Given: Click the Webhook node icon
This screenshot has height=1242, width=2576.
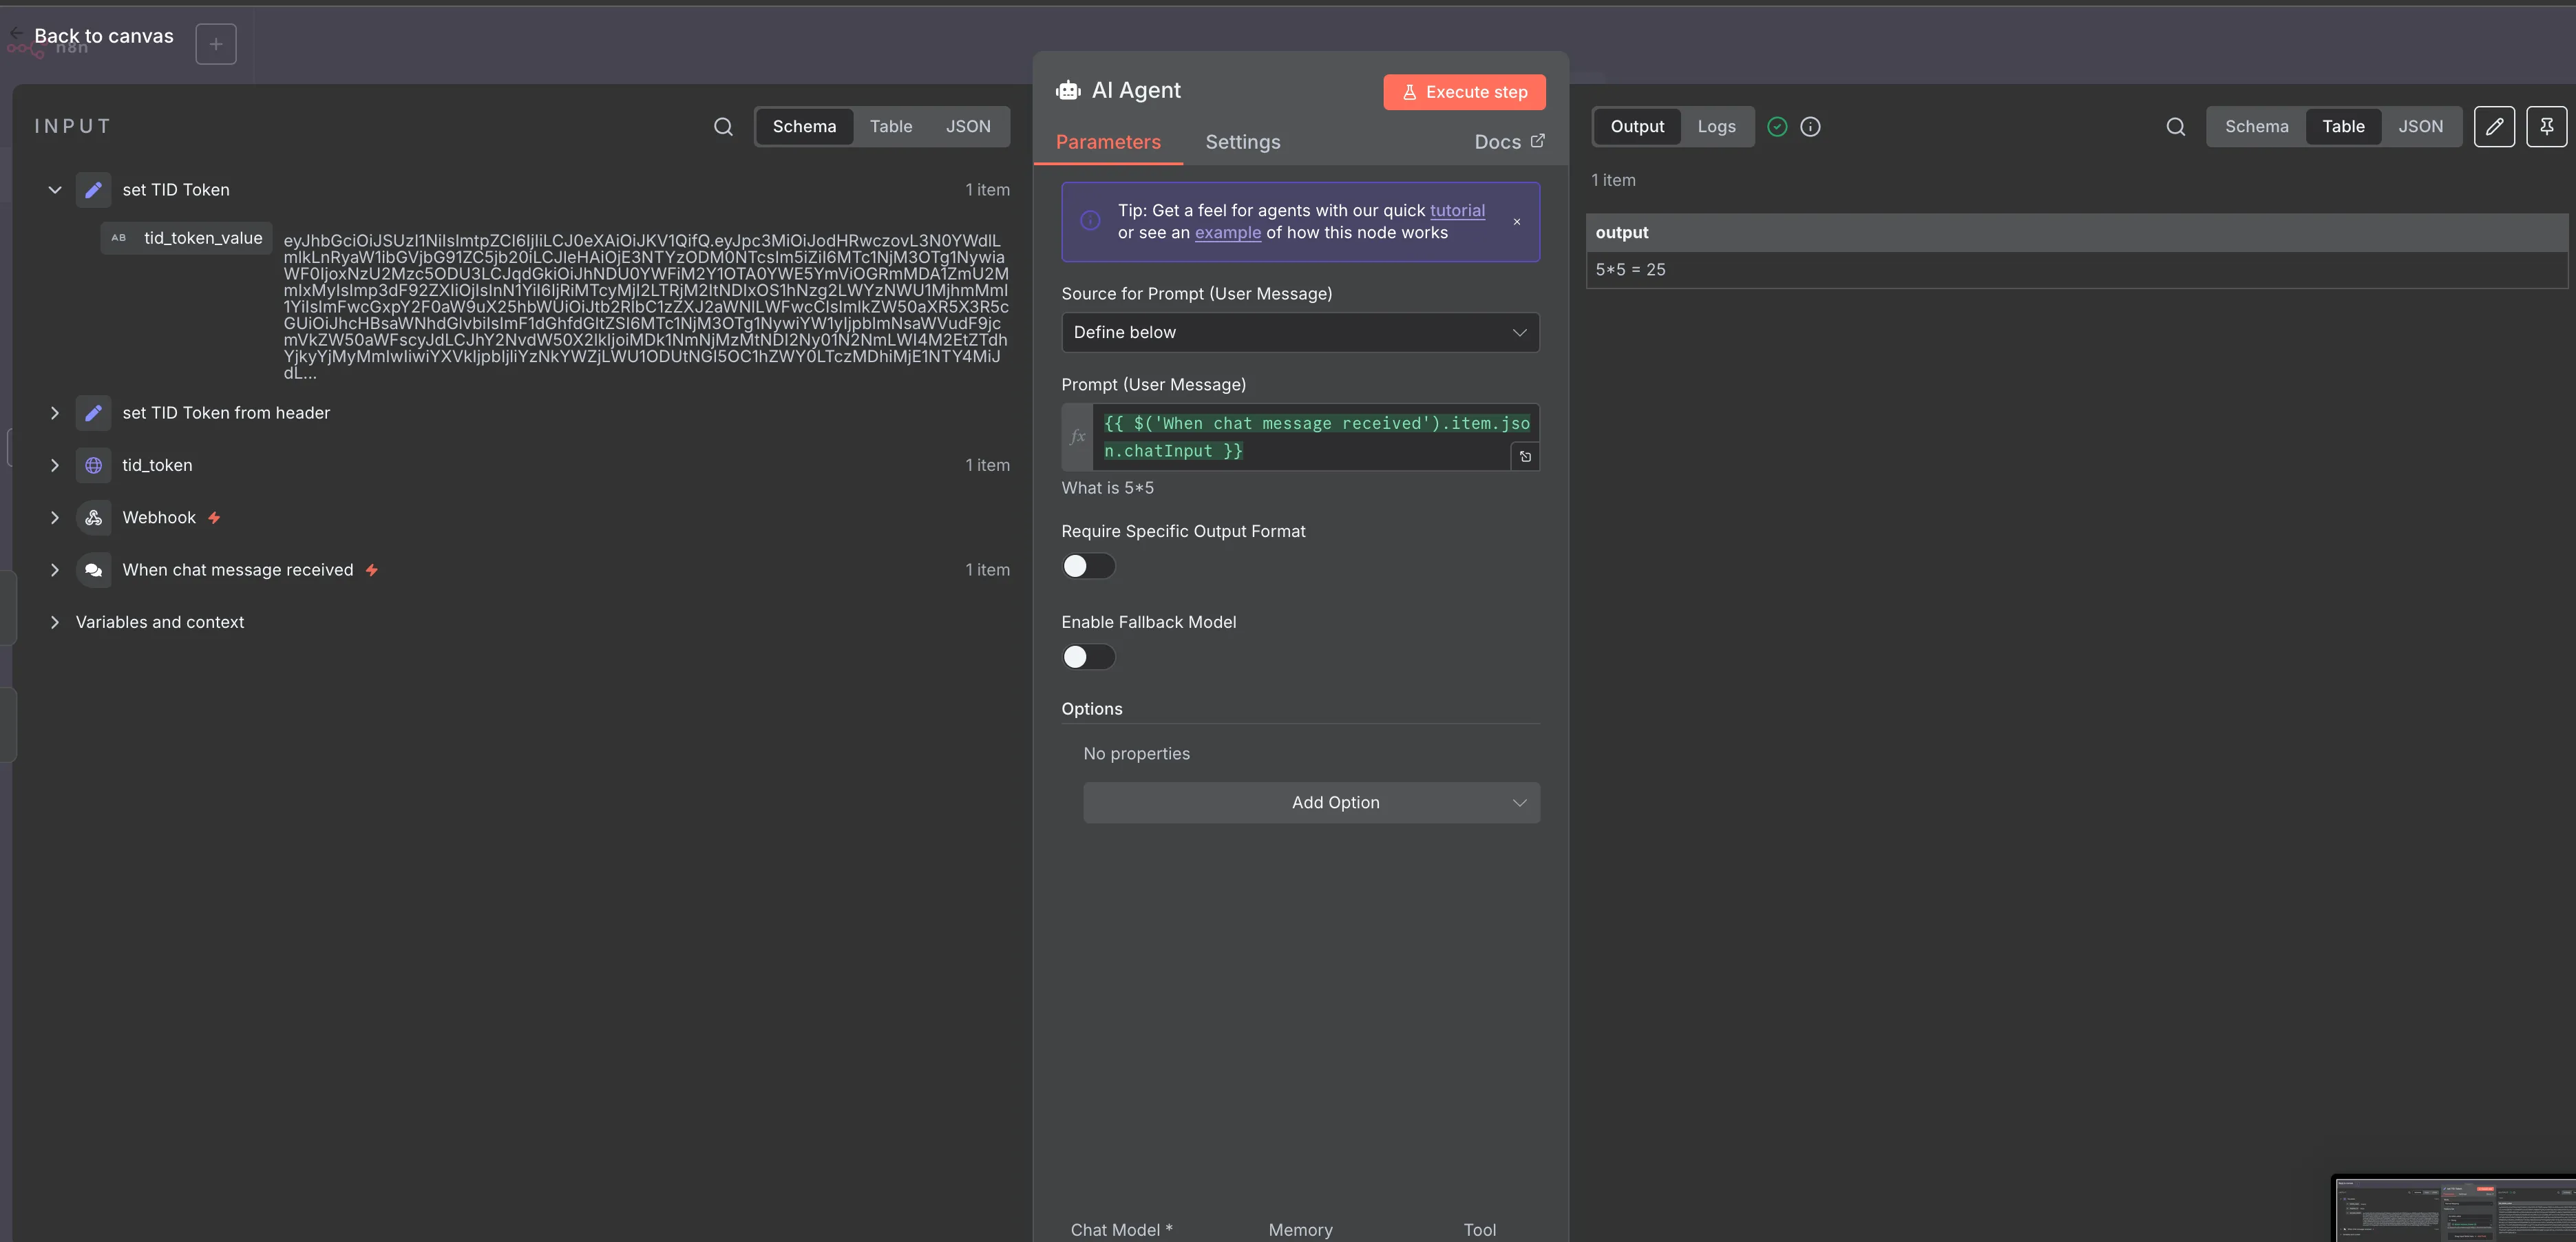Looking at the screenshot, I should click(93, 518).
